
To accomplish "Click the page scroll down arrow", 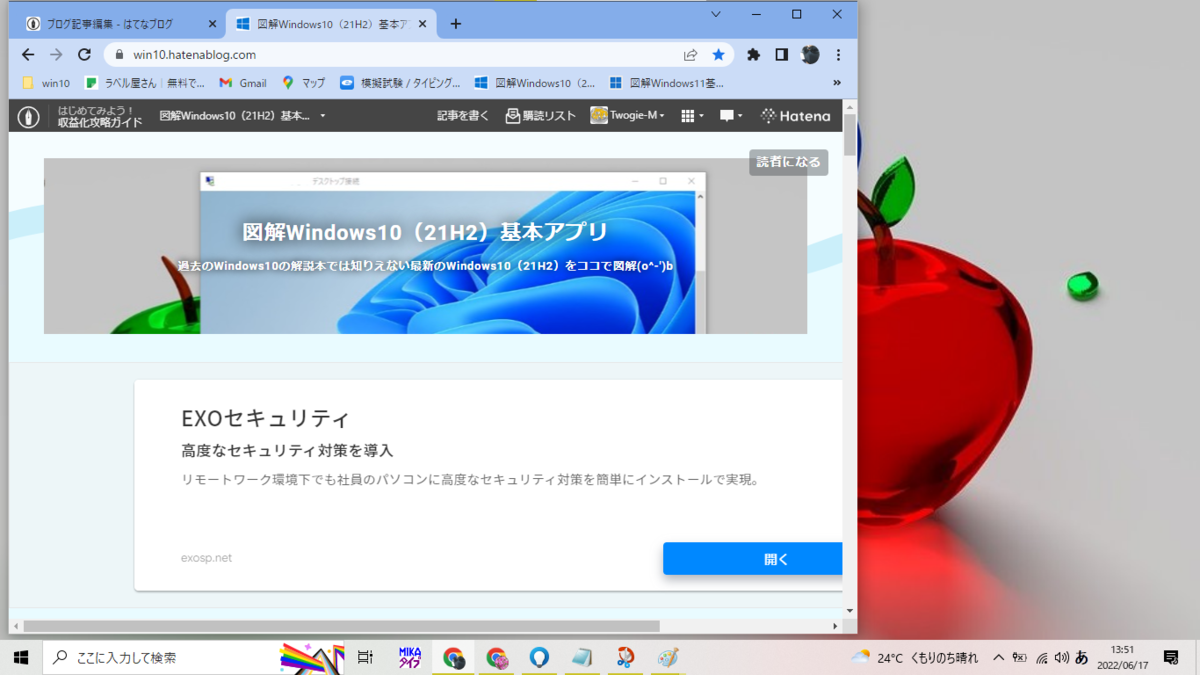I will point(850,611).
